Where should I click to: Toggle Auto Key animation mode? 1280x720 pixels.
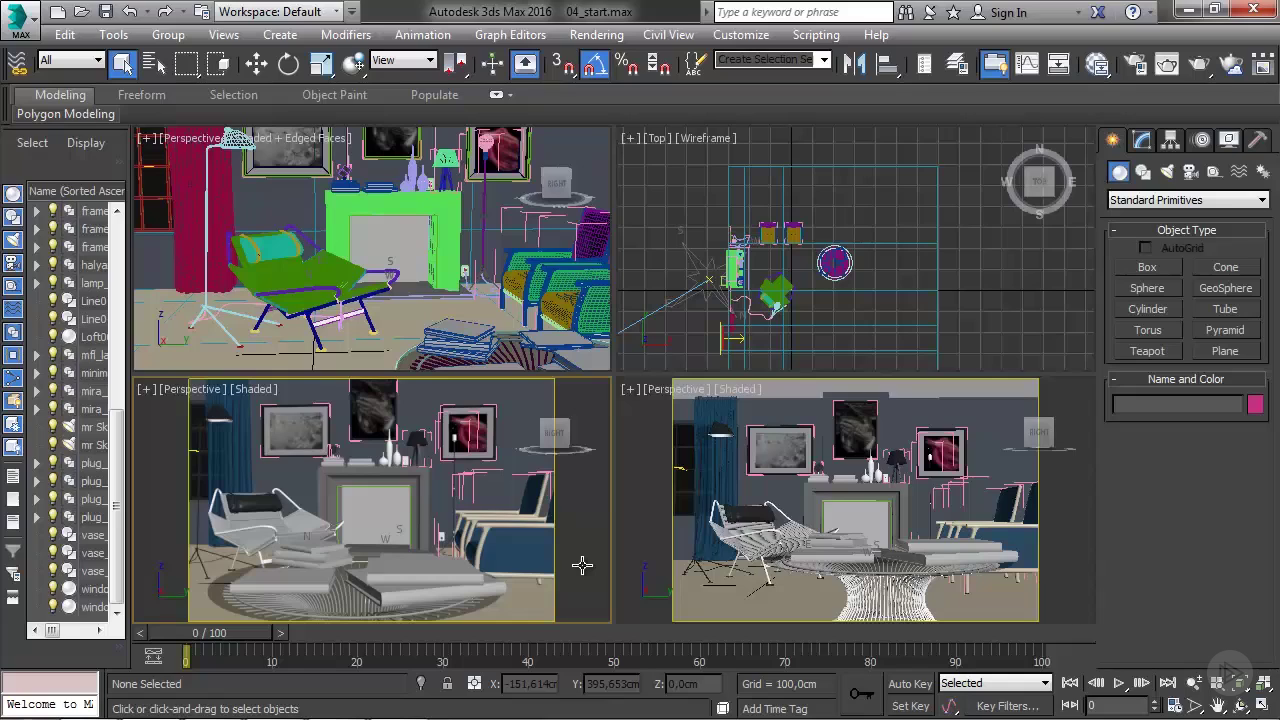pos(910,684)
